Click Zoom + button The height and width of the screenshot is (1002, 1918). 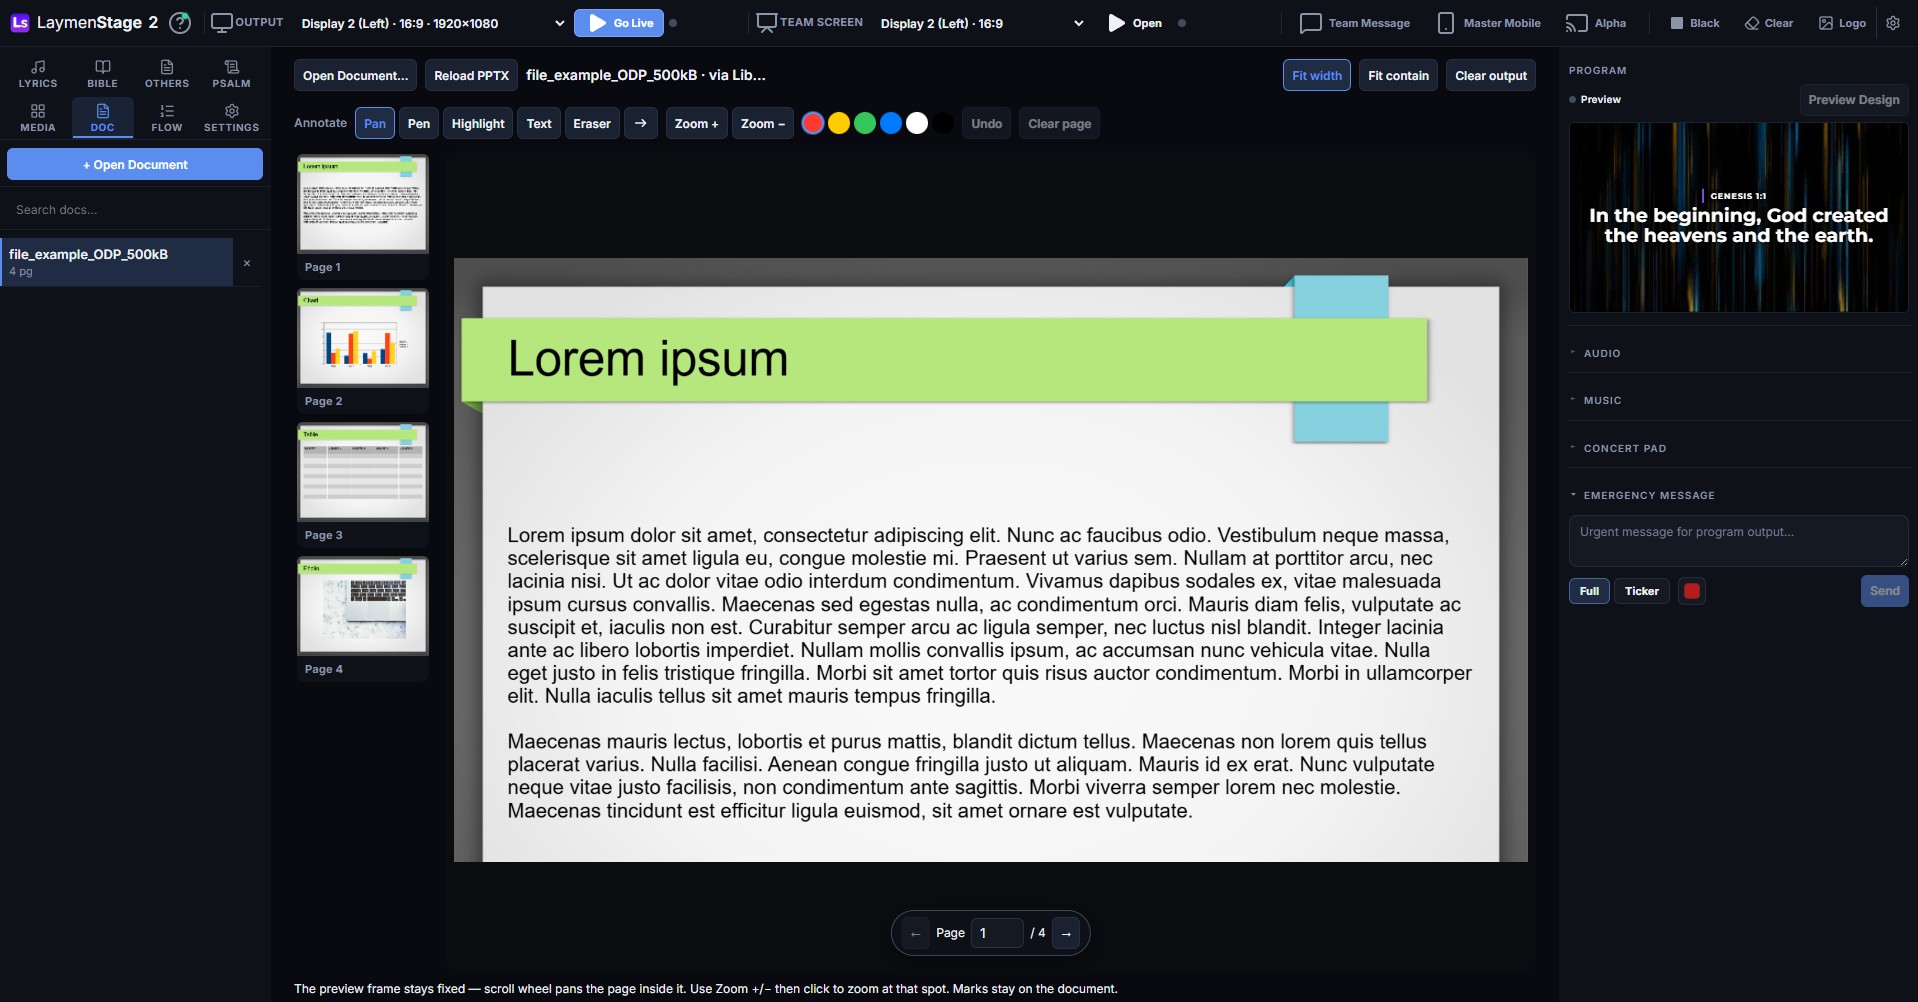[696, 123]
